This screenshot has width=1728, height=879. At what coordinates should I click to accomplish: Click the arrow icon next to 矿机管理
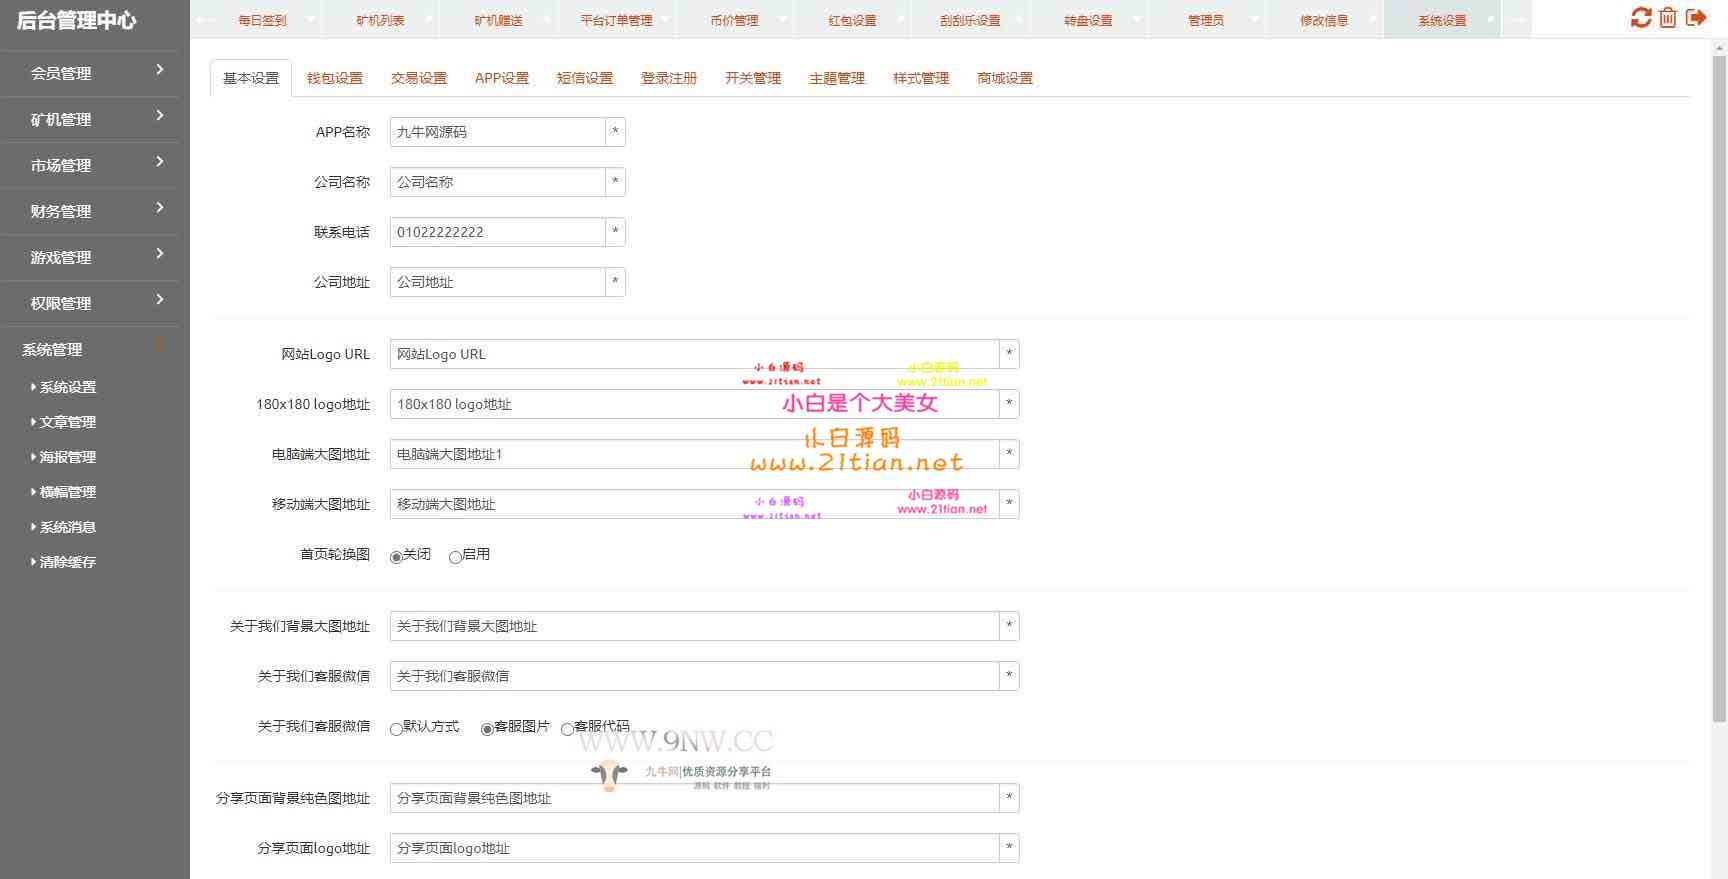coord(160,116)
